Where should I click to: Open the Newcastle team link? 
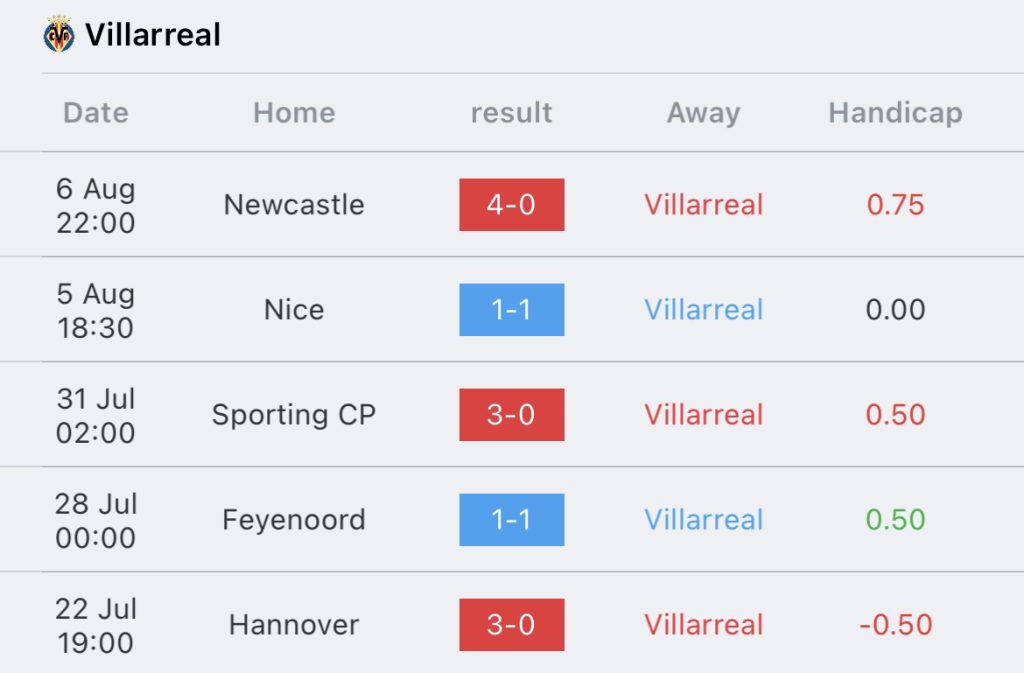[294, 204]
